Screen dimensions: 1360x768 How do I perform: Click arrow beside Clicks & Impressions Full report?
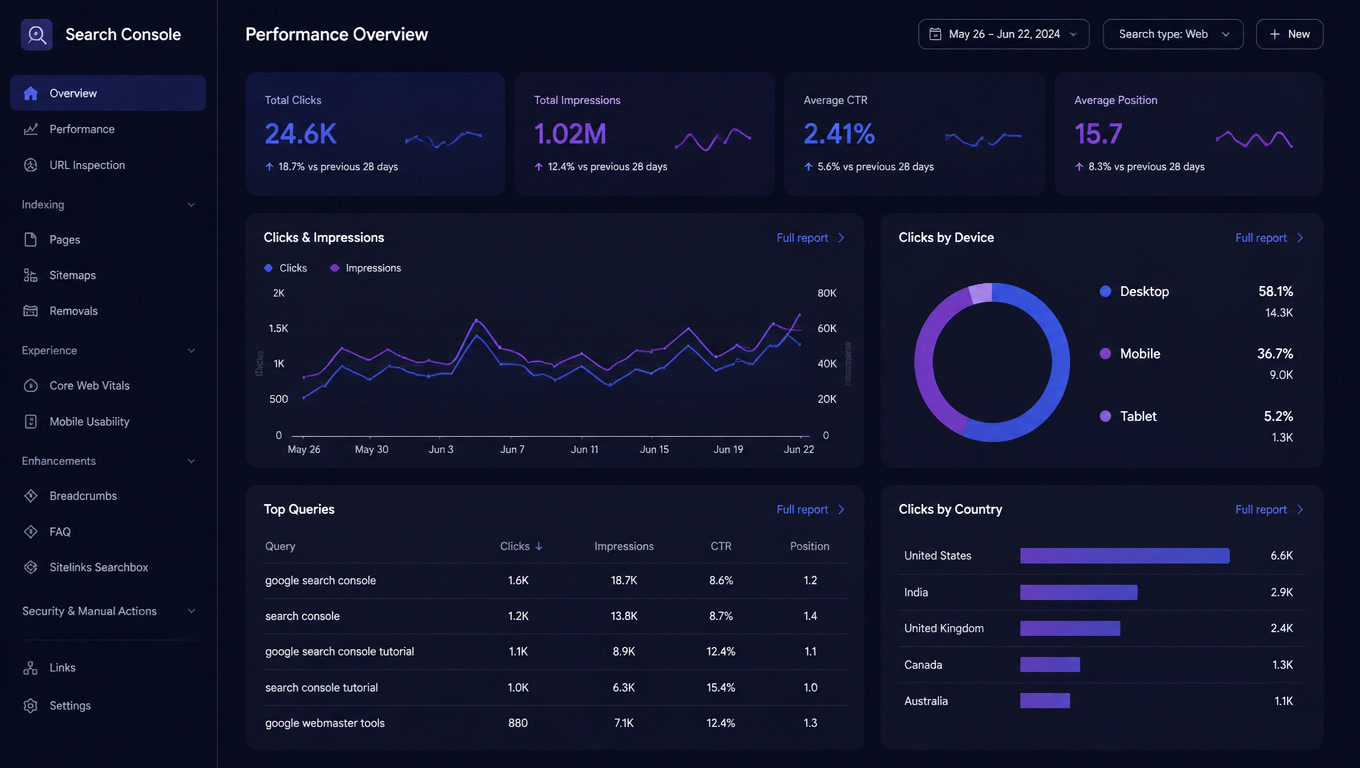click(x=841, y=238)
